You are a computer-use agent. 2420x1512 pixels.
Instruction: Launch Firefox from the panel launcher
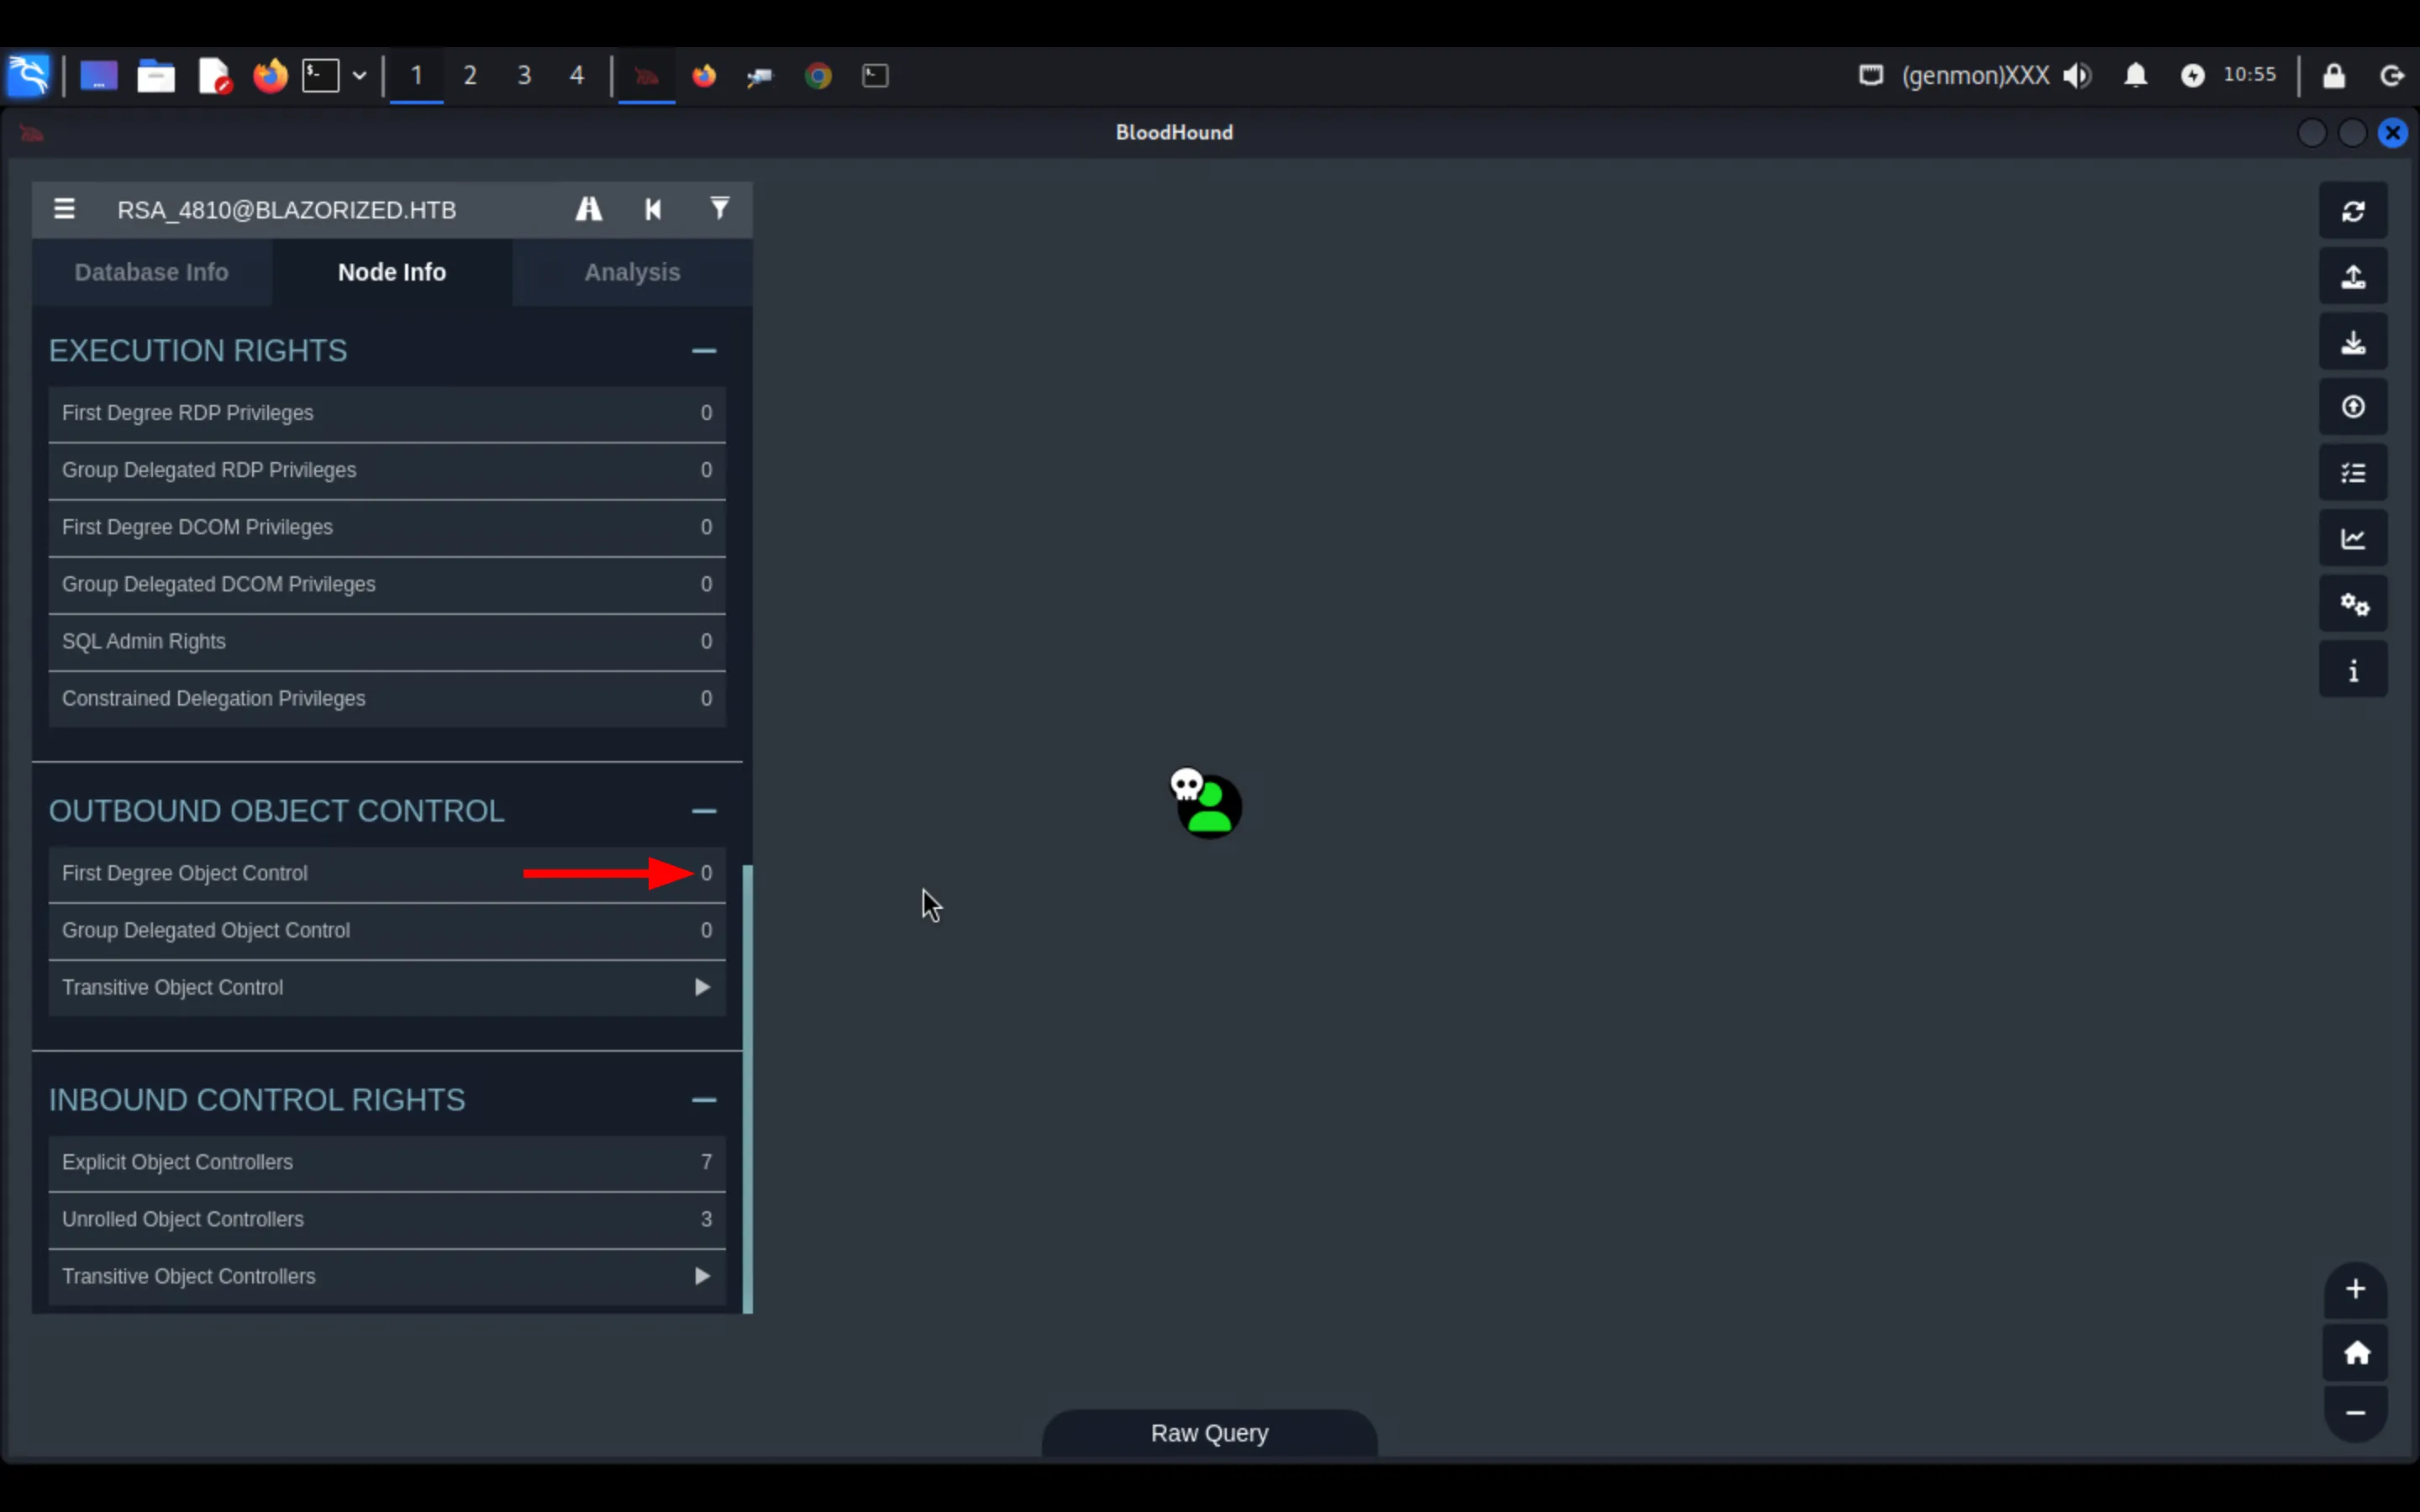[x=270, y=75]
